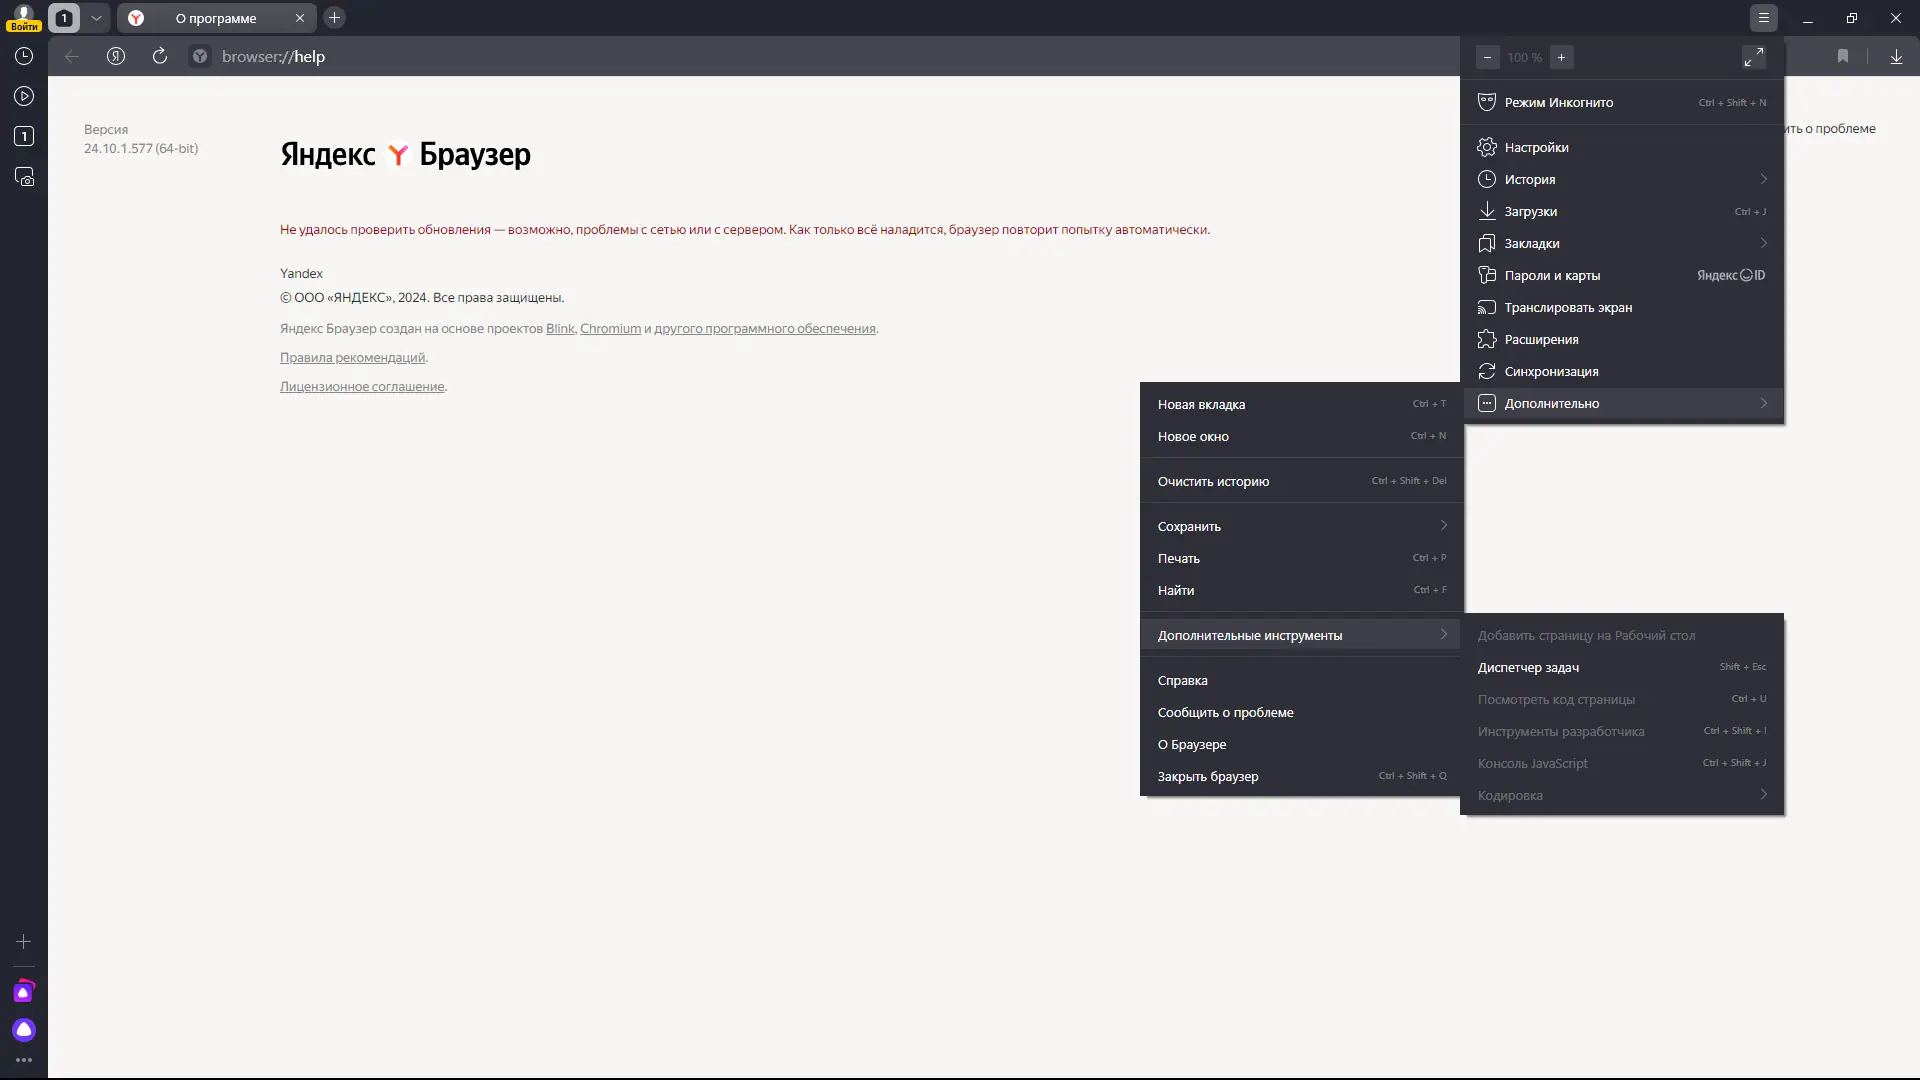Viewport: 1920px width, 1080px height.
Task: Open the video player sidebar icon
Action: 24,97
